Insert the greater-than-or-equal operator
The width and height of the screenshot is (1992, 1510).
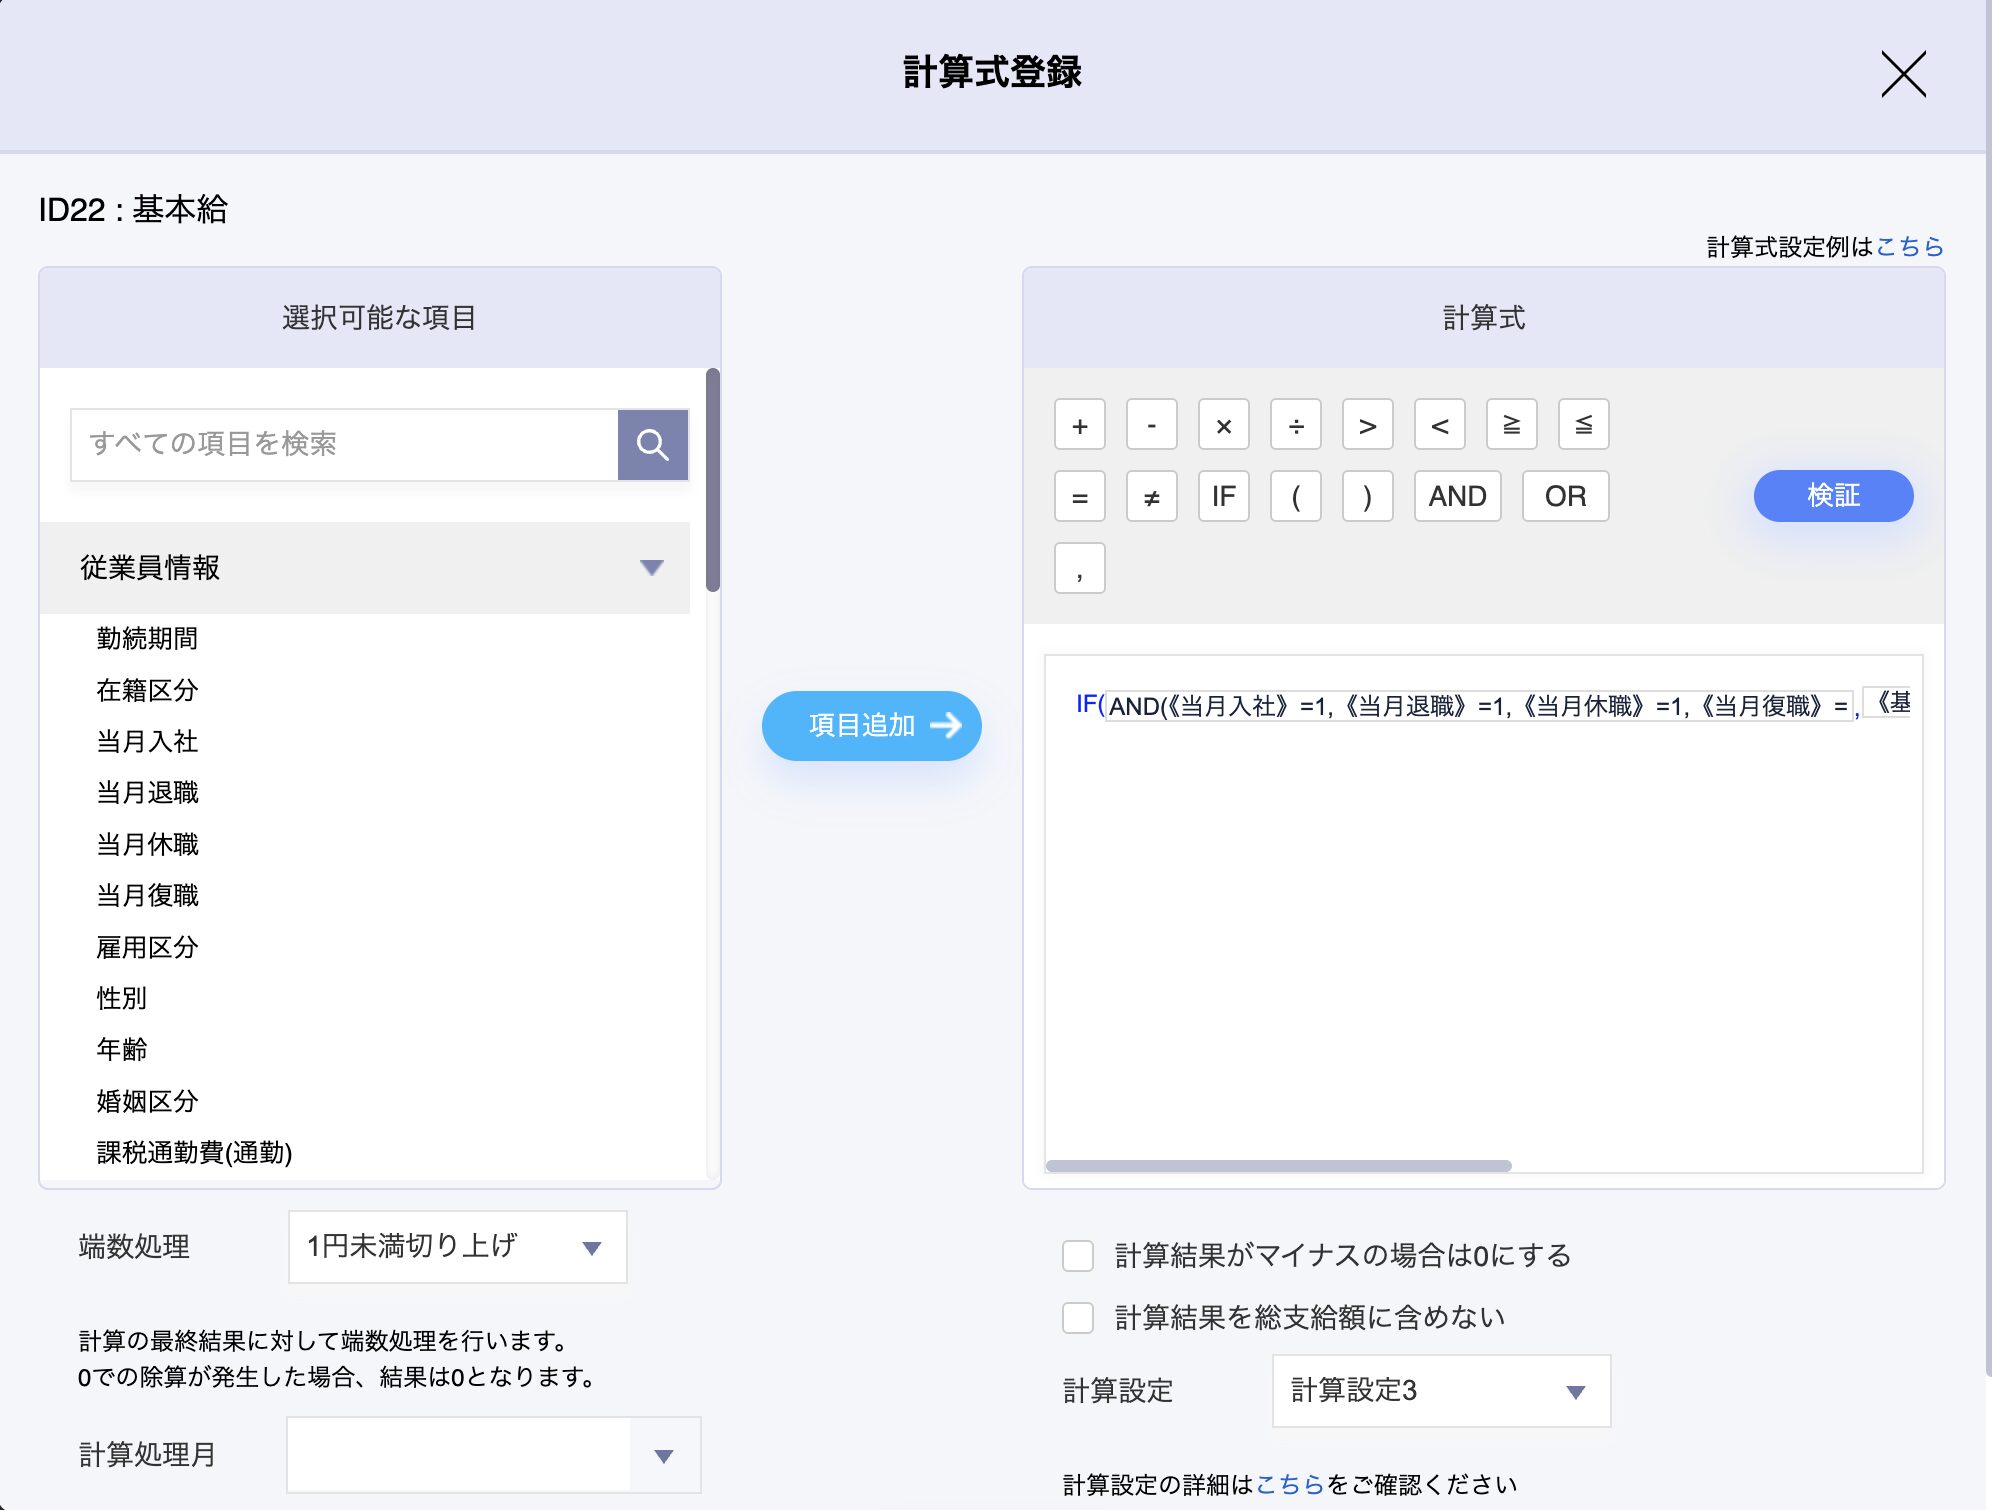point(1511,425)
